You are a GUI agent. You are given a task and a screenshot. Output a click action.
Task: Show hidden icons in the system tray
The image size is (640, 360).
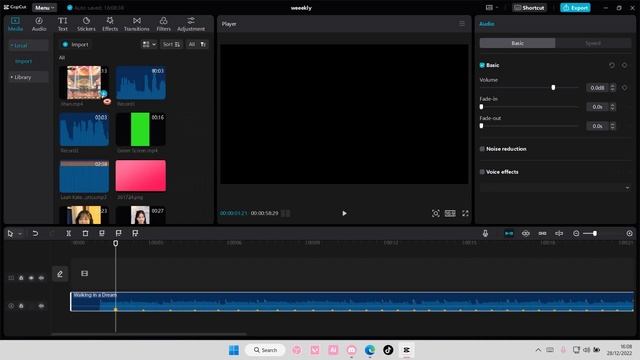[538, 350]
